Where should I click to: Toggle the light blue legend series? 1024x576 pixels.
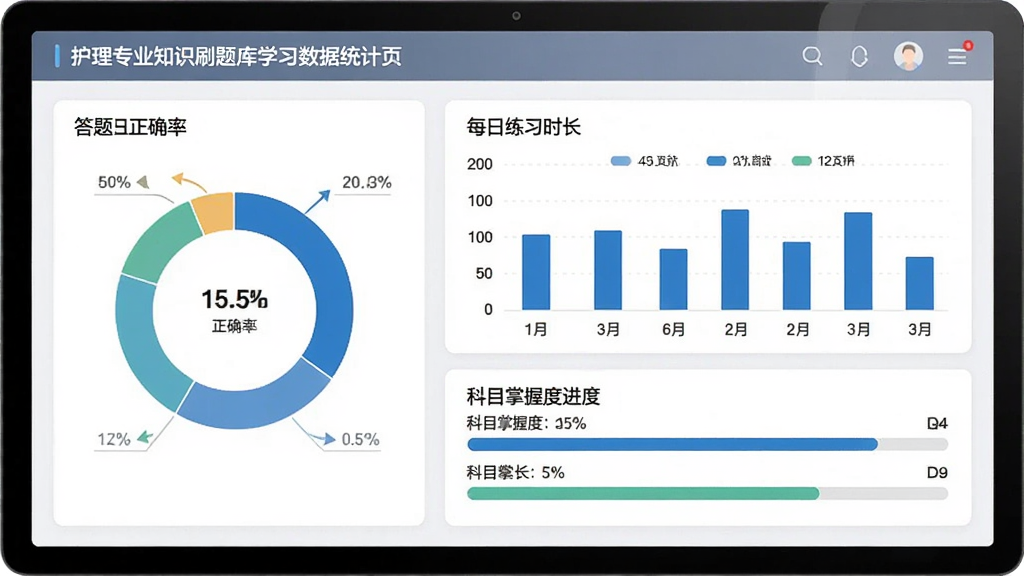[x=644, y=161]
